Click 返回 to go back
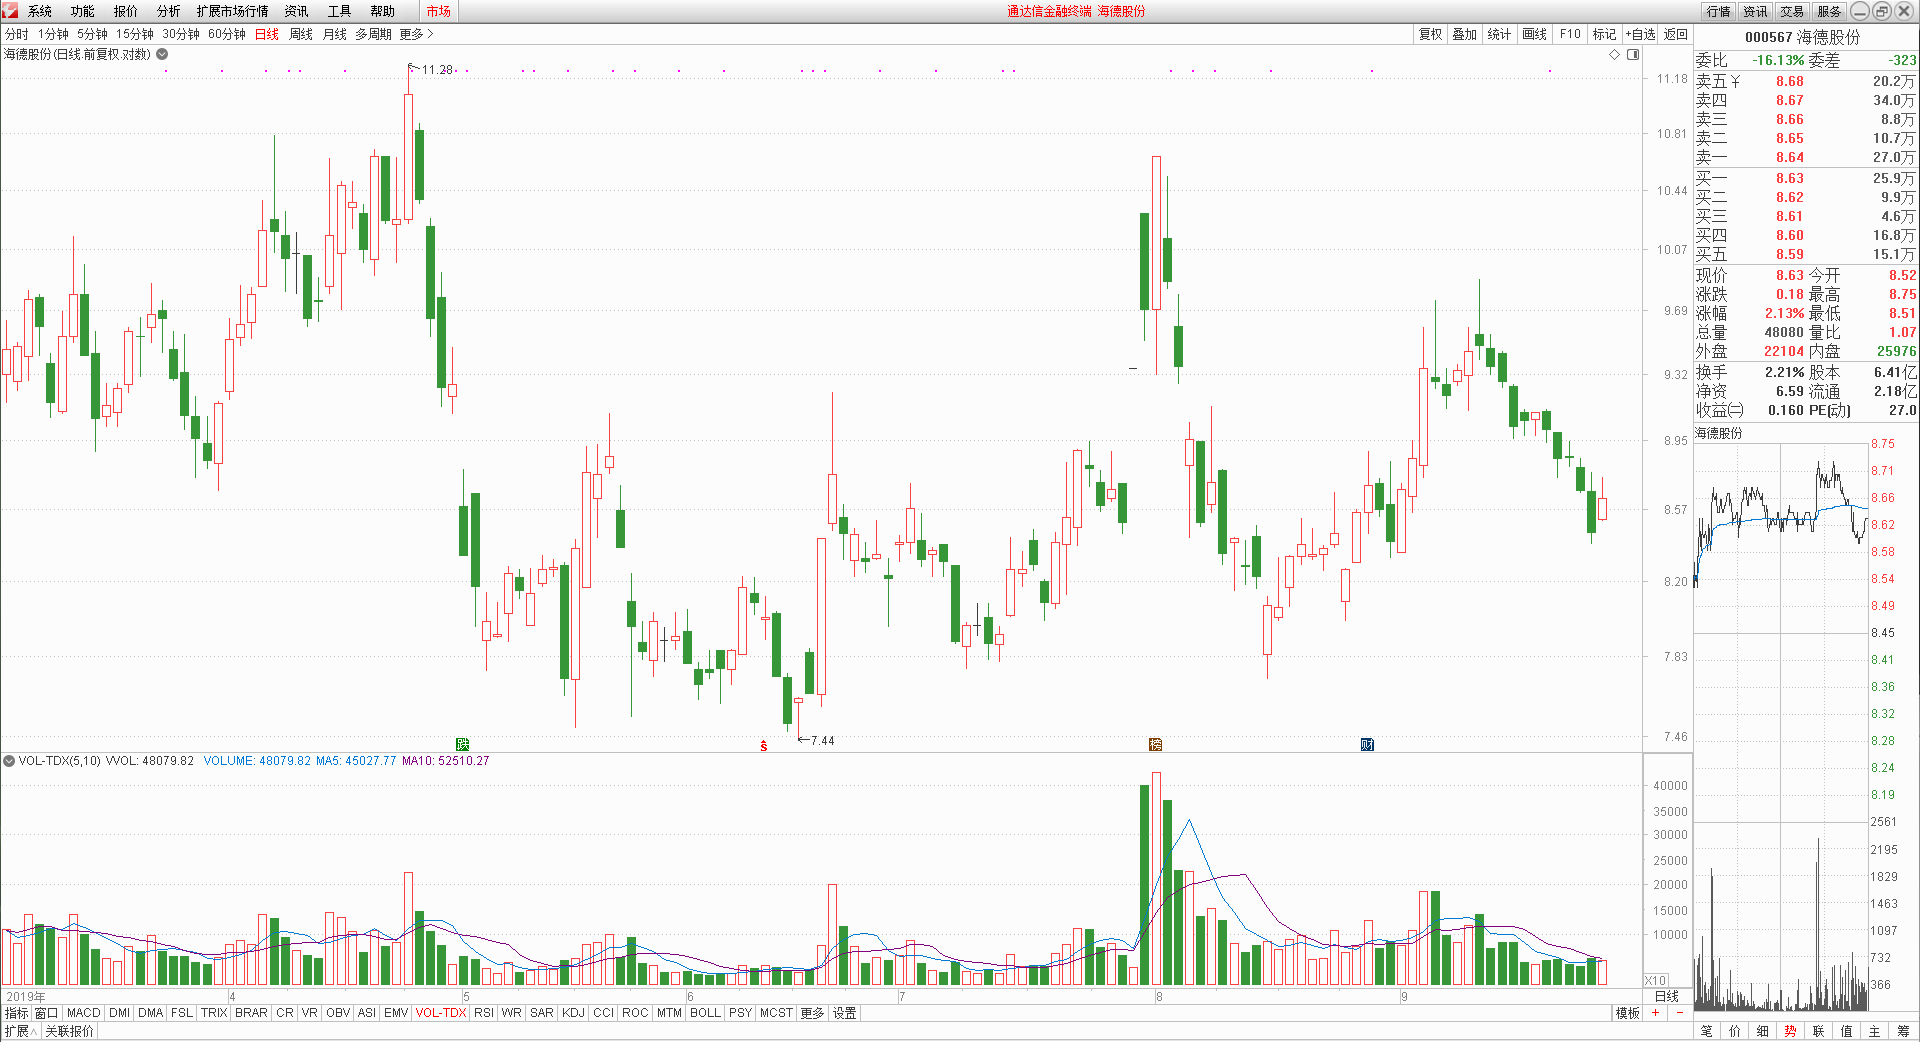Viewport: 1920px width, 1042px height. 1676,34
